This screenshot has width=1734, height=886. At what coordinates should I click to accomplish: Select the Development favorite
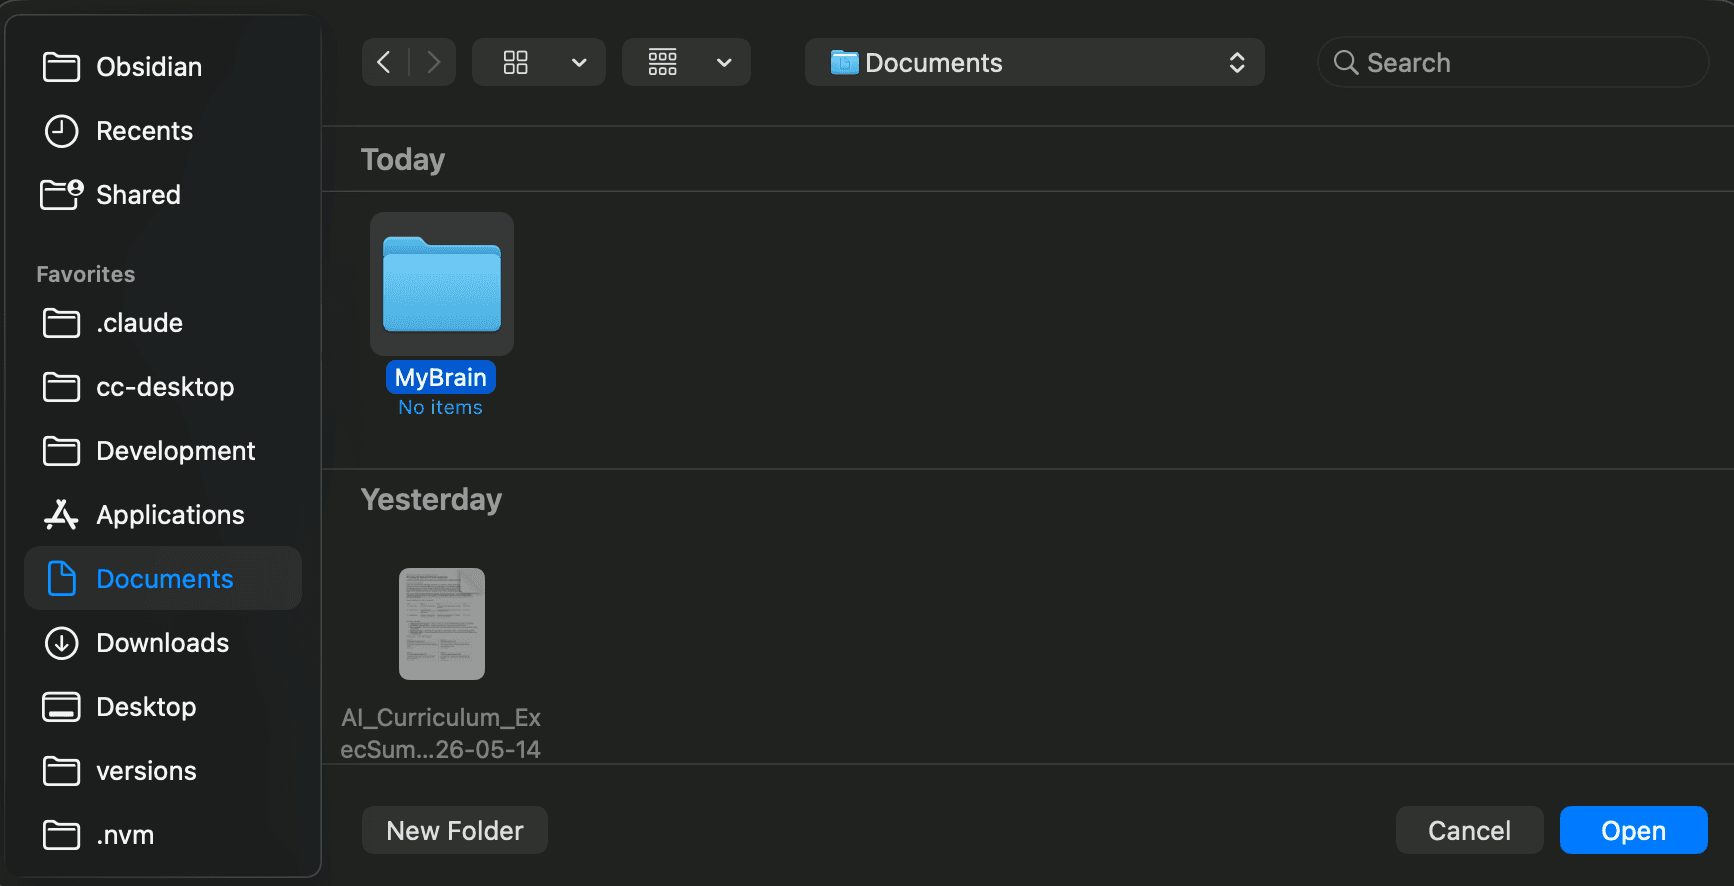click(163, 451)
